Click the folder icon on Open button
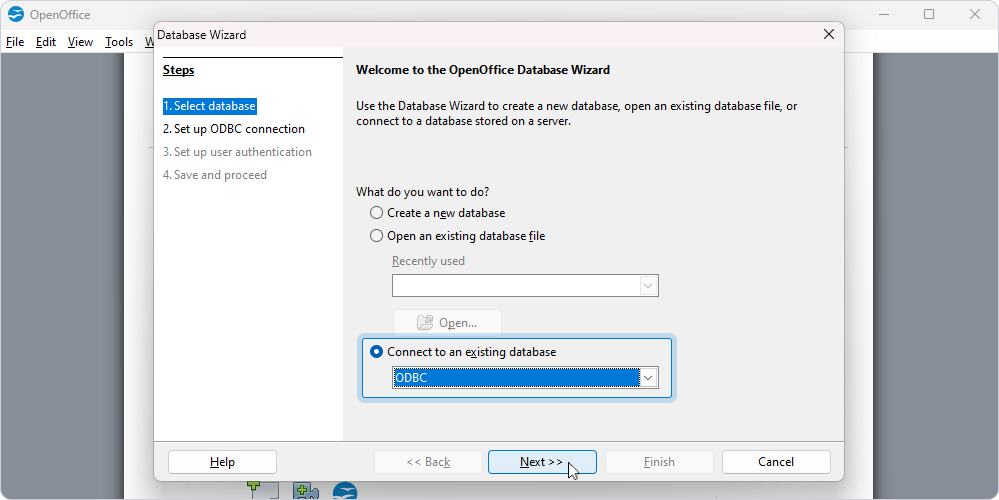 pyautogui.click(x=425, y=323)
